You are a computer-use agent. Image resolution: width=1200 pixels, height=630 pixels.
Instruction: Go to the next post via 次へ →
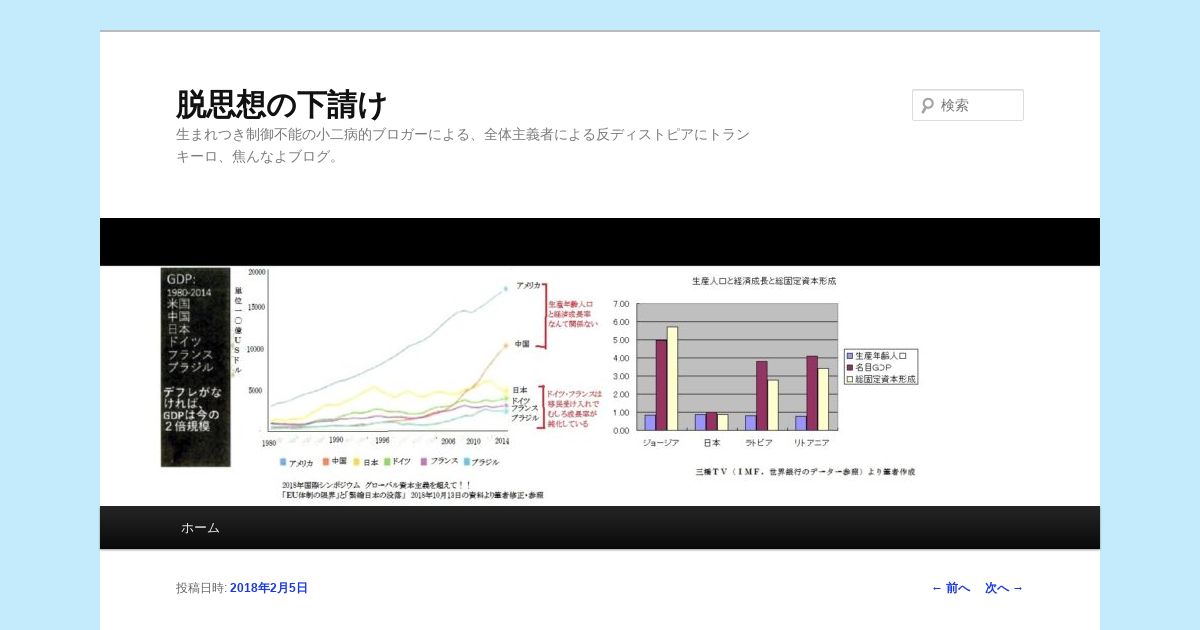[1004, 588]
